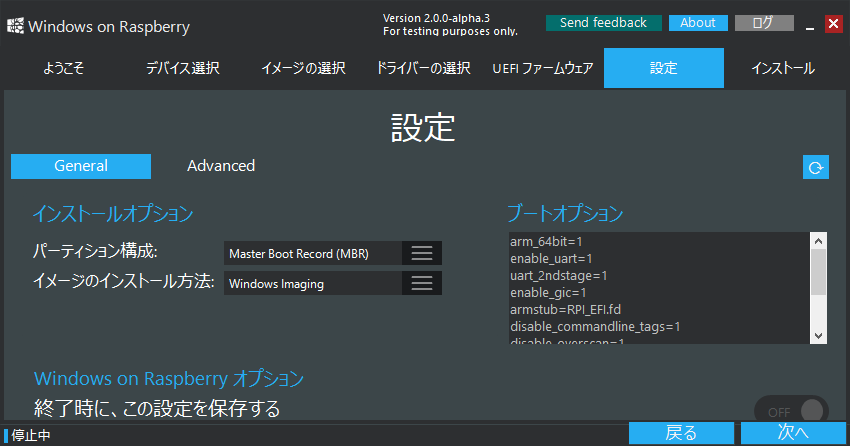Click the armstub=RPI_EFI.fd line

coord(565,310)
